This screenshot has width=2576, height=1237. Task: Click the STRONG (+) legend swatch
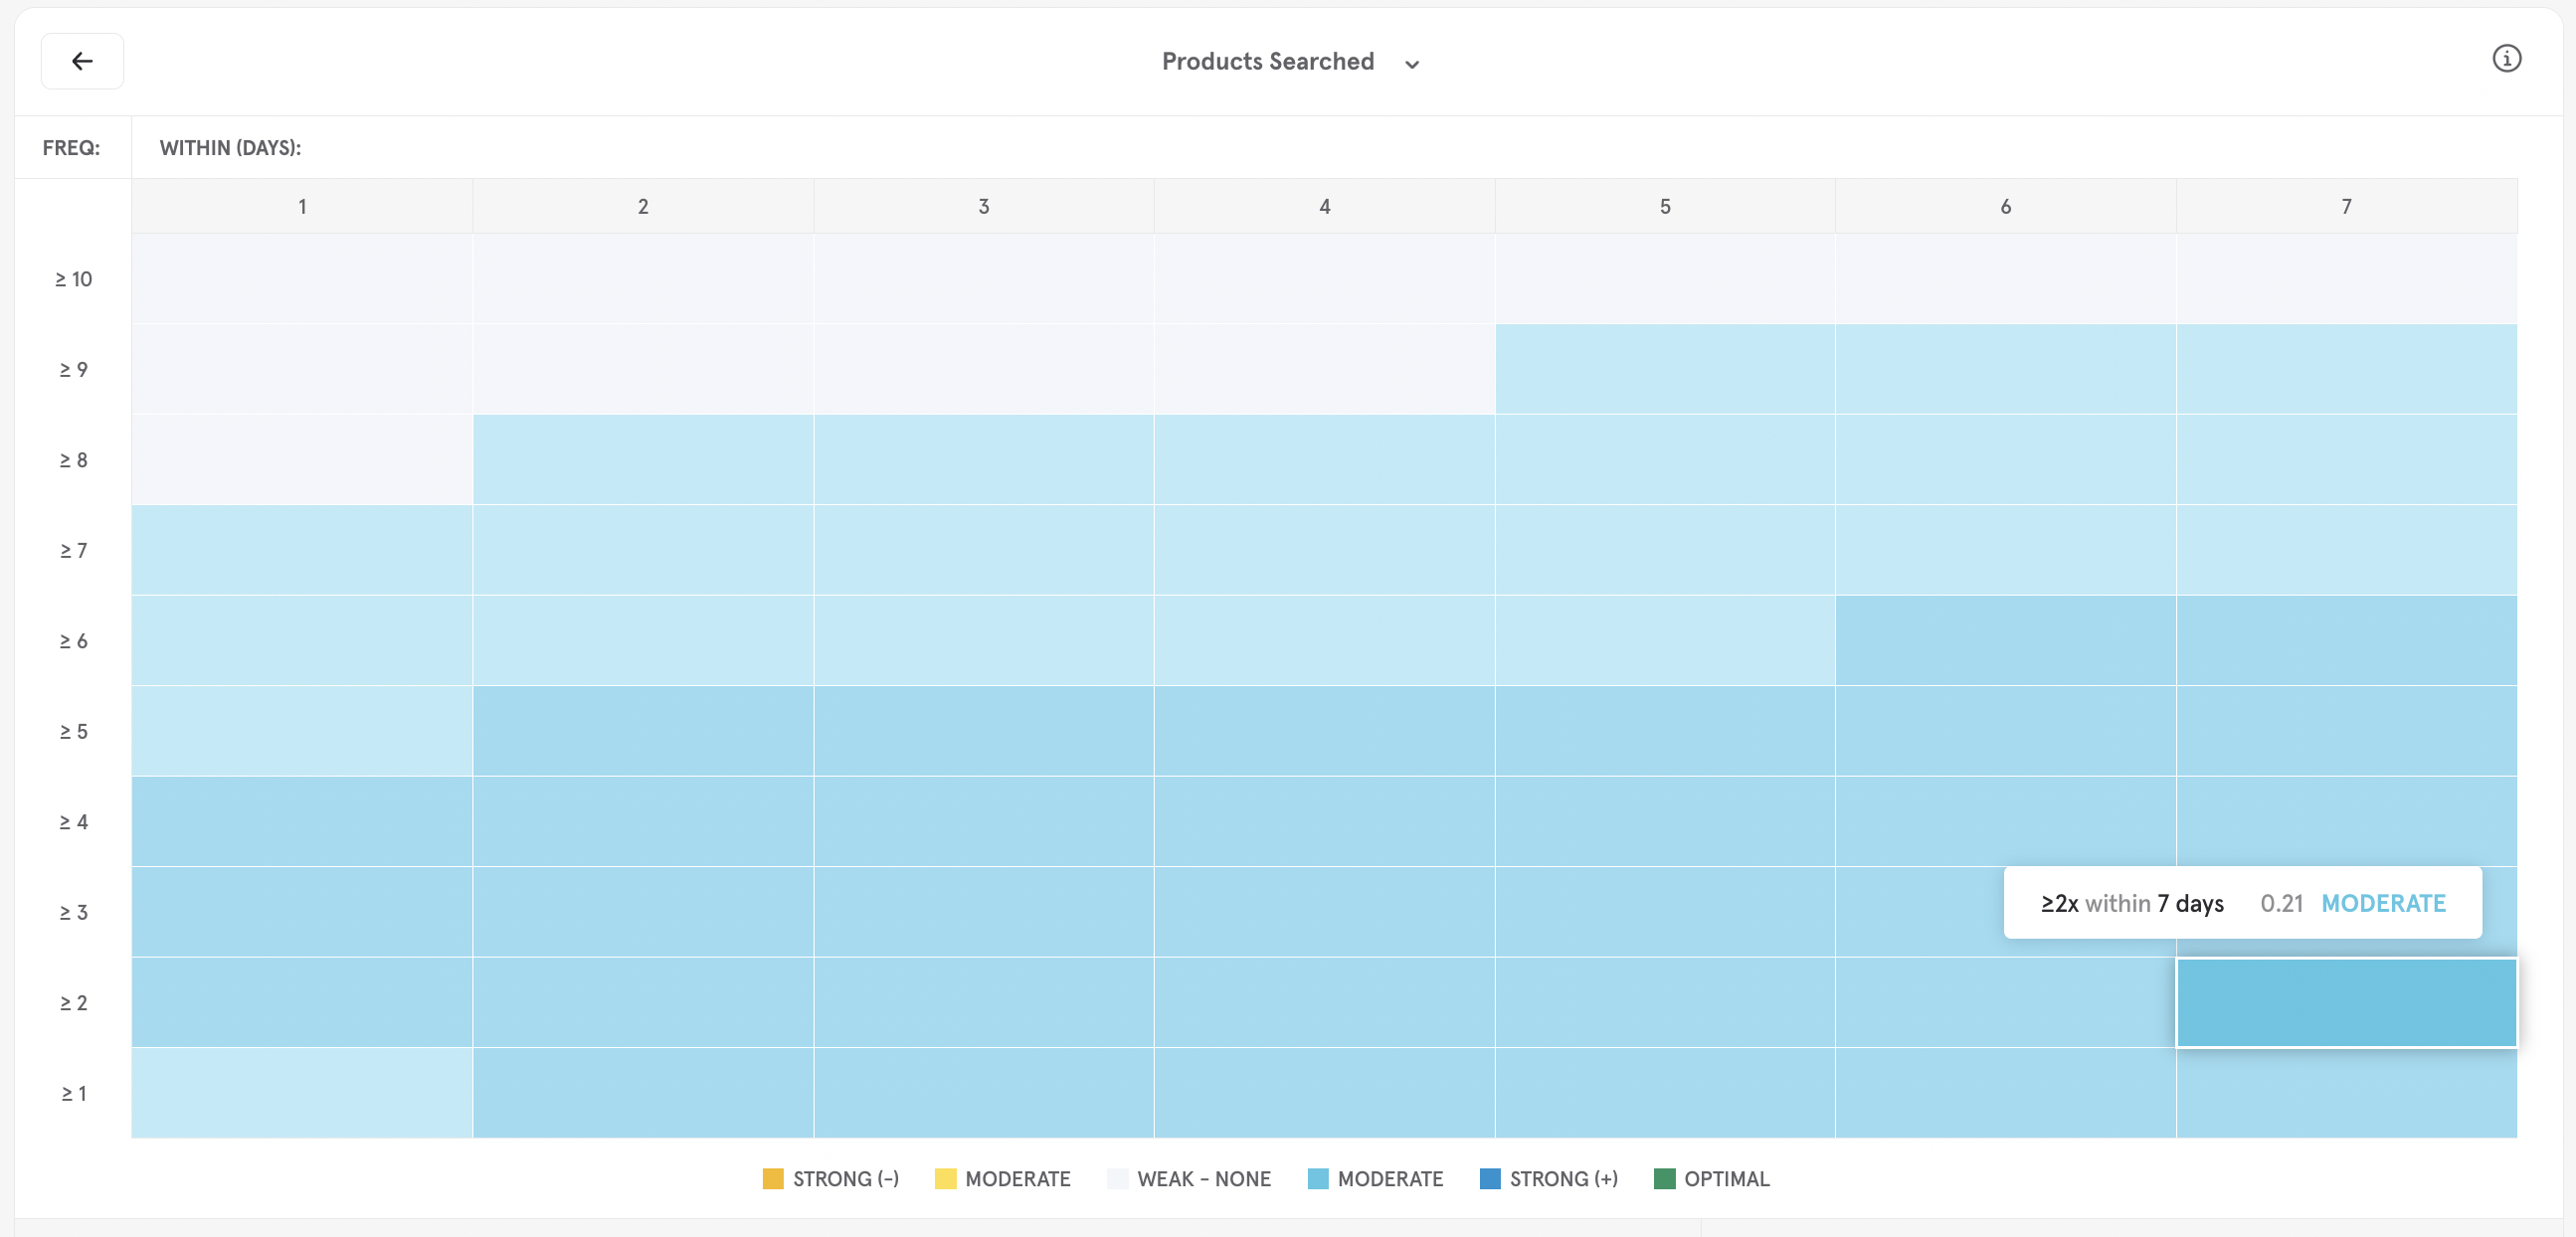[1489, 1178]
